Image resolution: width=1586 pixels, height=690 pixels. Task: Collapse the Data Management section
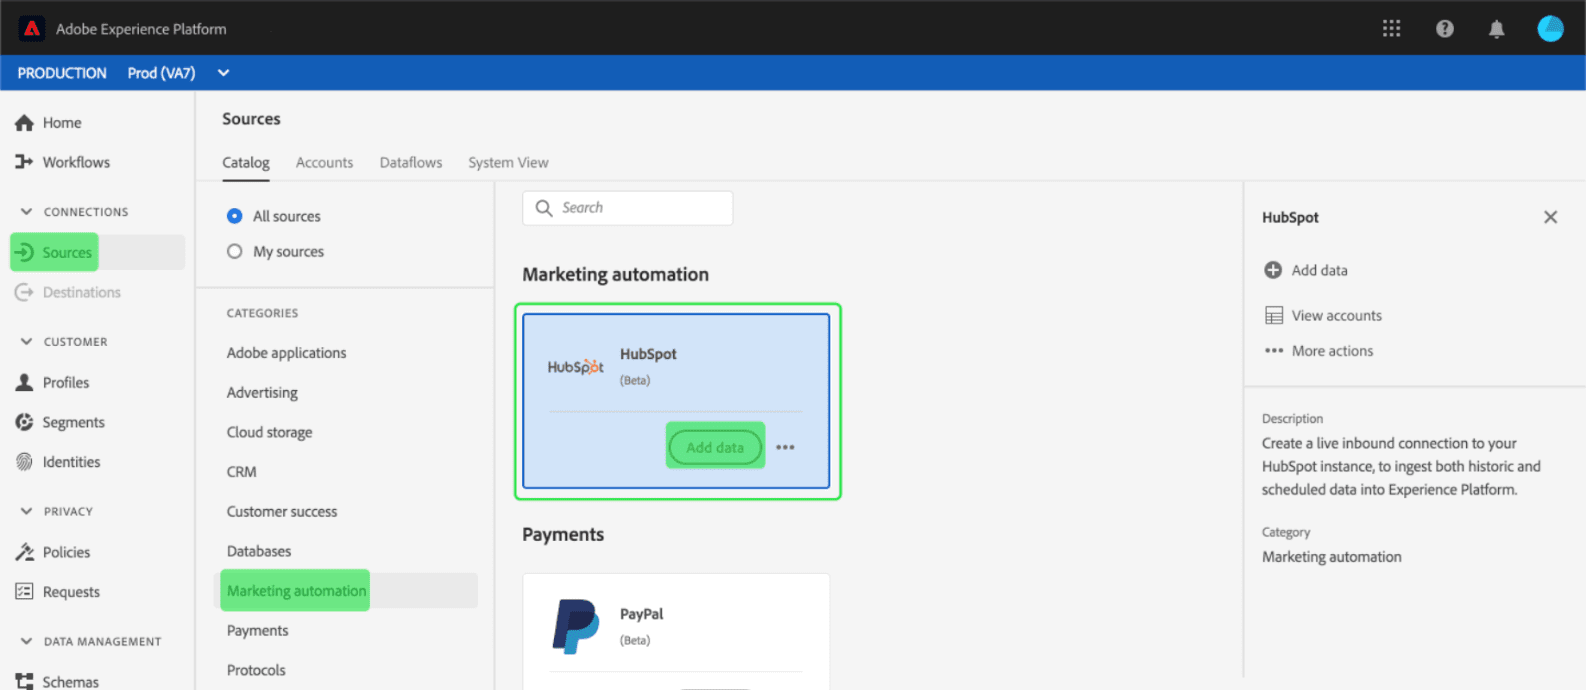click(x=26, y=641)
